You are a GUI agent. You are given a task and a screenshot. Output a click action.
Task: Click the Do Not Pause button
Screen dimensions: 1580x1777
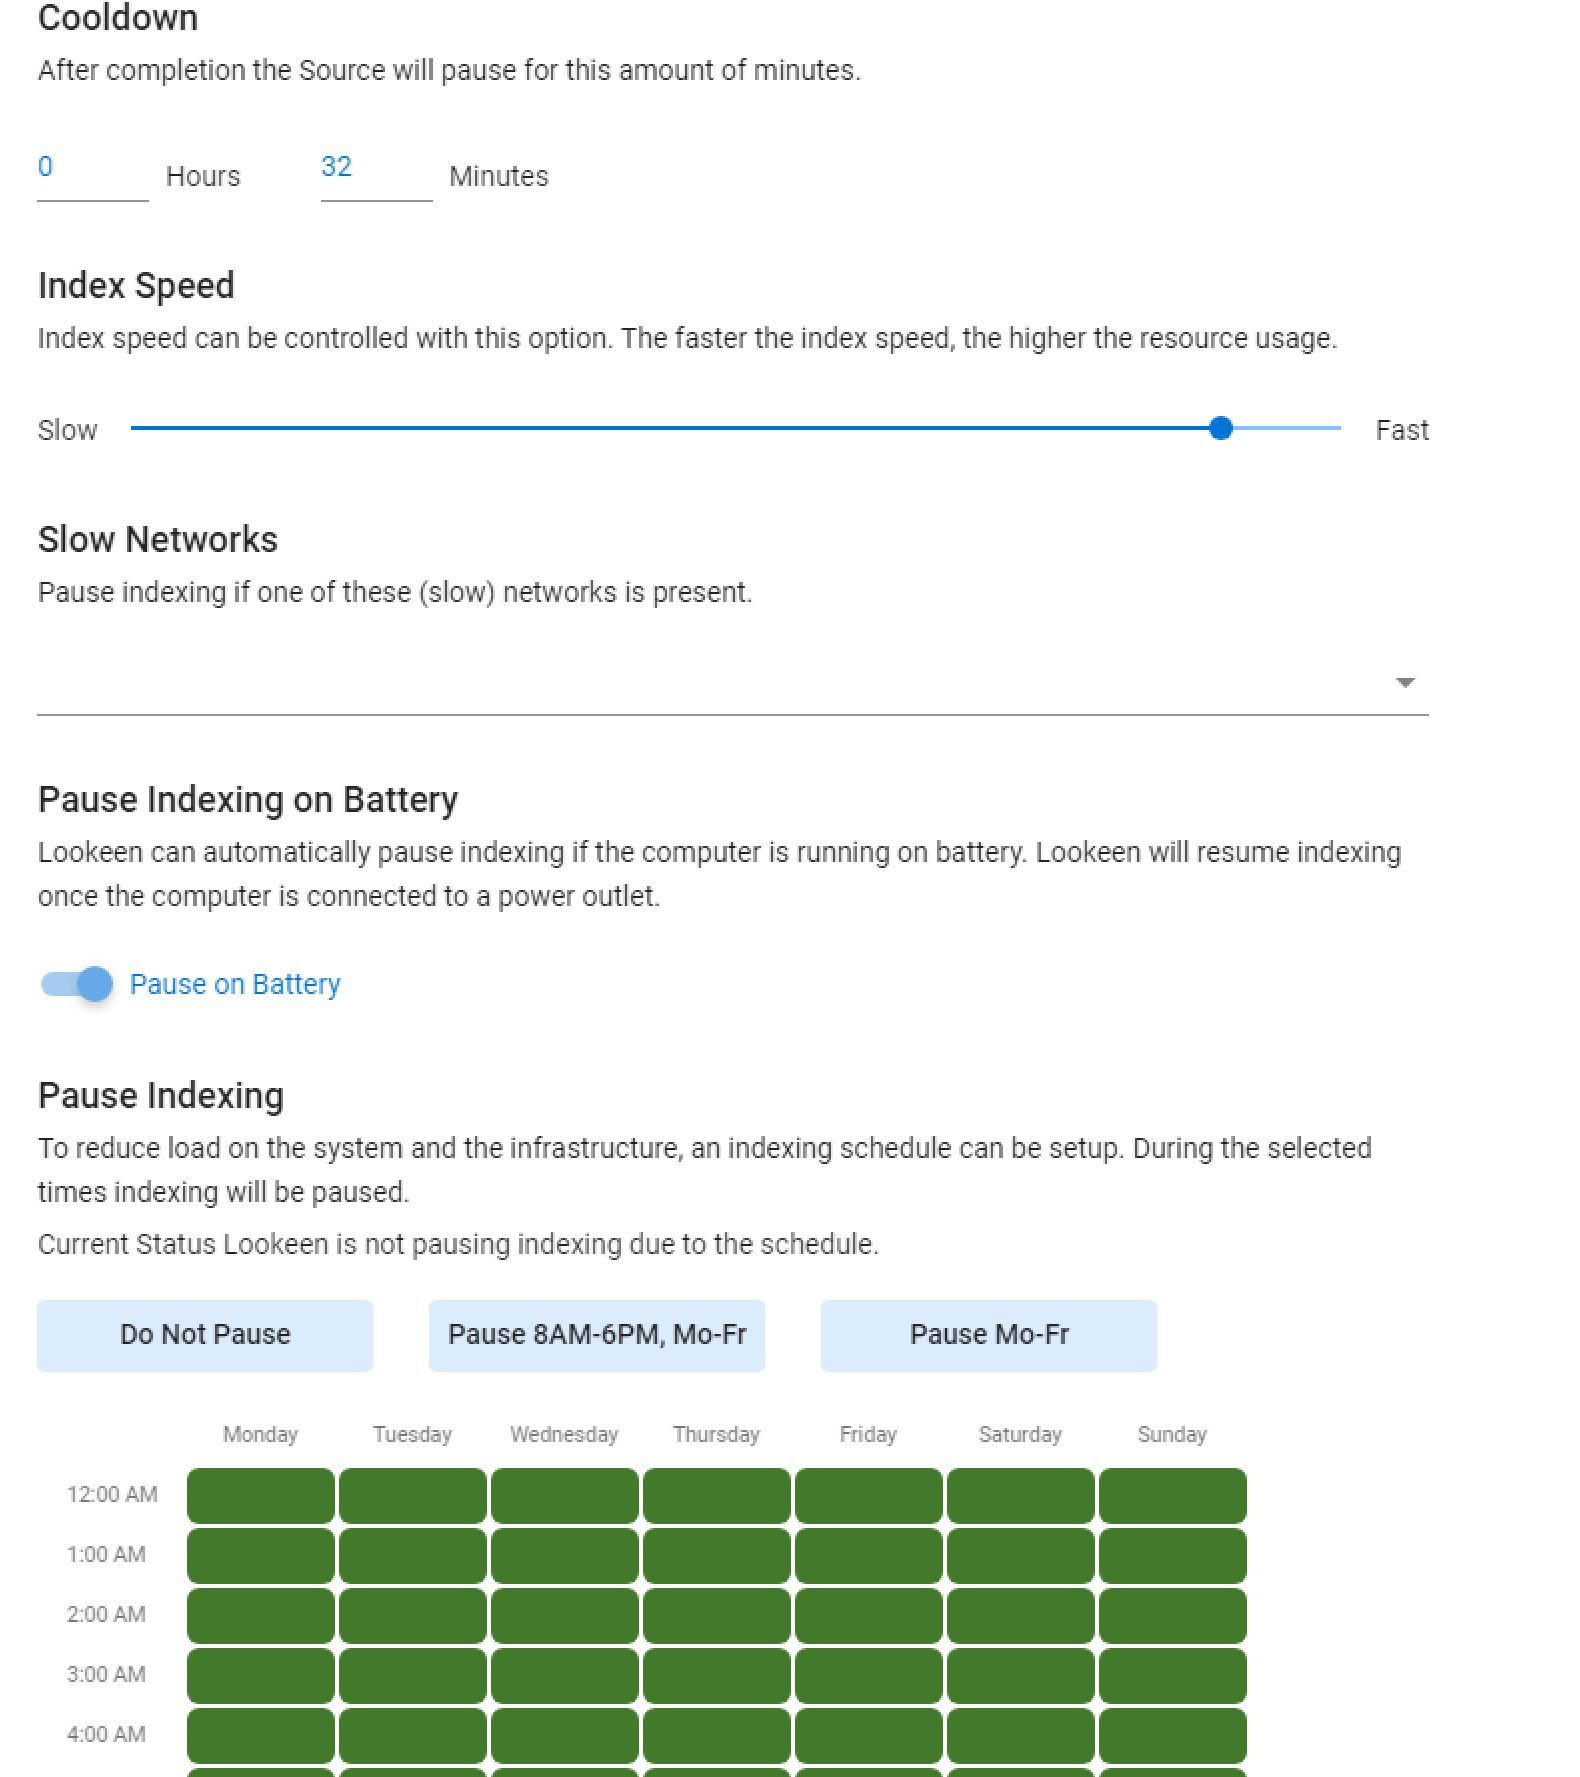(205, 1335)
